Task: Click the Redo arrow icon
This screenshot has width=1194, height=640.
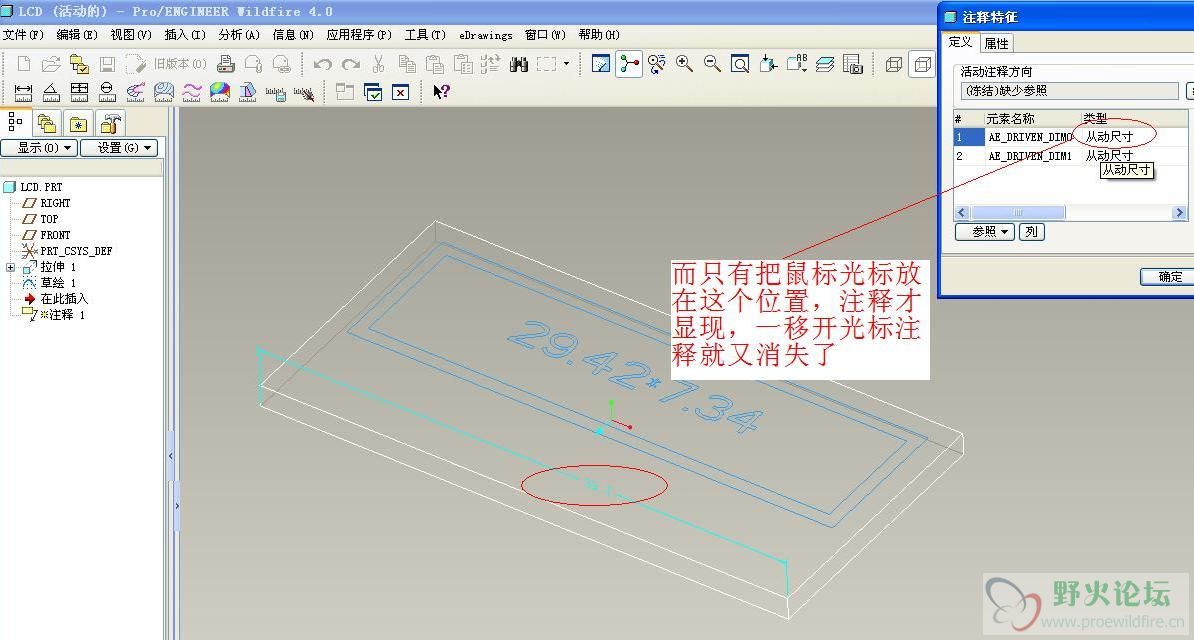Action: 351,64
